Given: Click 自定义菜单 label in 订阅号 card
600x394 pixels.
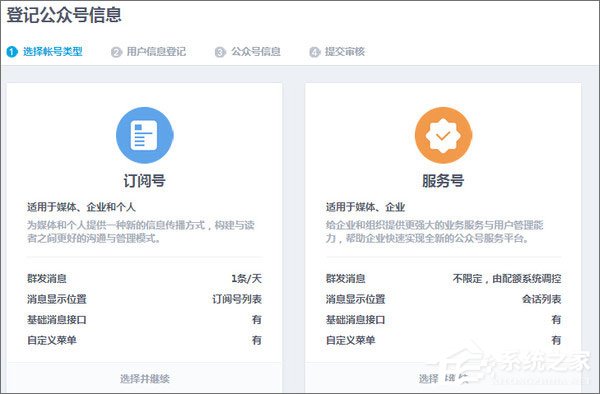Looking at the screenshot, I should point(52,340).
